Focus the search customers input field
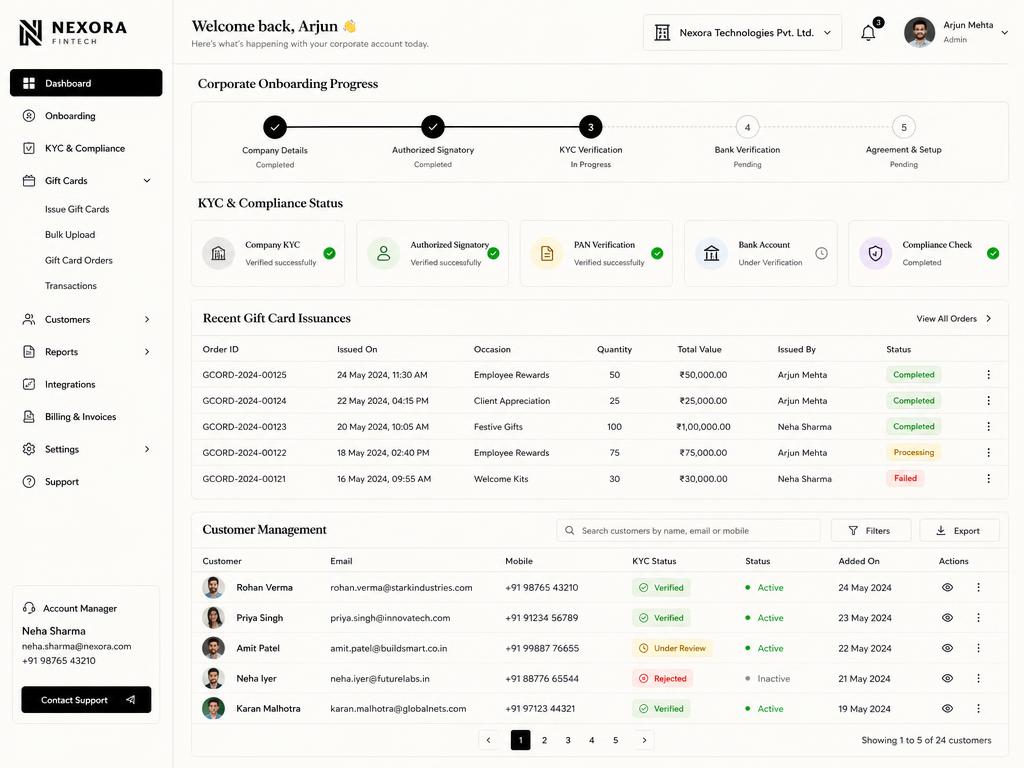This screenshot has width=1024, height=768. (688, 530)
